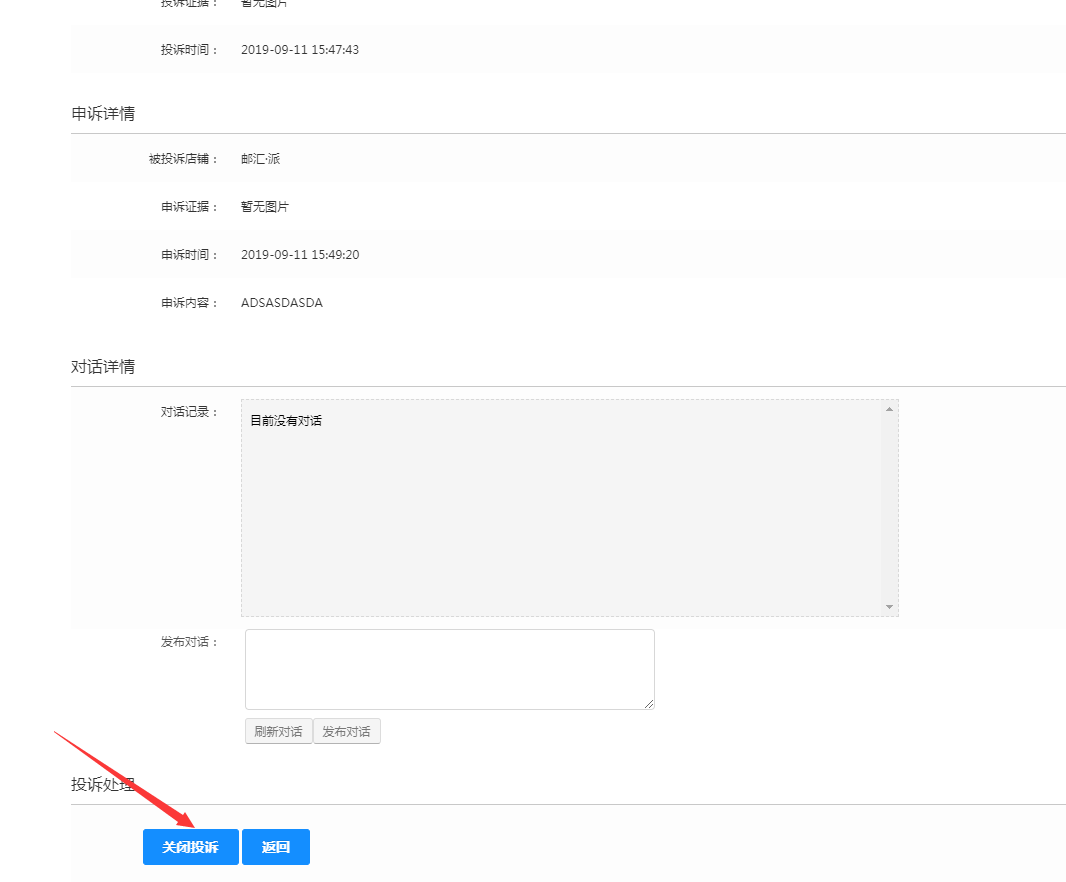Viewport: 1066px width, 882px height.
Task: Click the 对话记录 field label
Action: click(x=189, y=412)
